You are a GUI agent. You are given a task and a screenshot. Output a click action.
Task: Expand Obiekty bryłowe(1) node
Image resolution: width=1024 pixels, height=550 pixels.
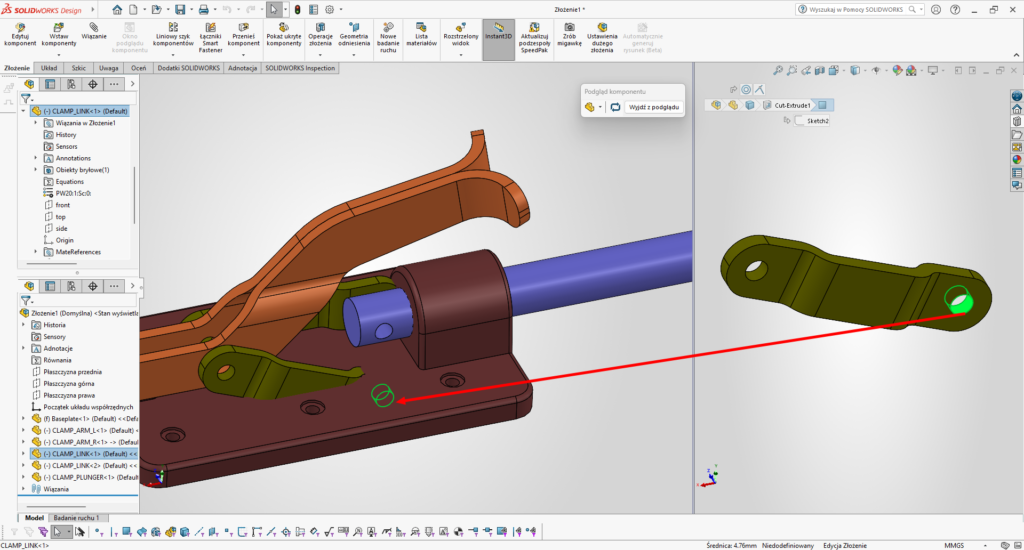(x=35, y=170)
